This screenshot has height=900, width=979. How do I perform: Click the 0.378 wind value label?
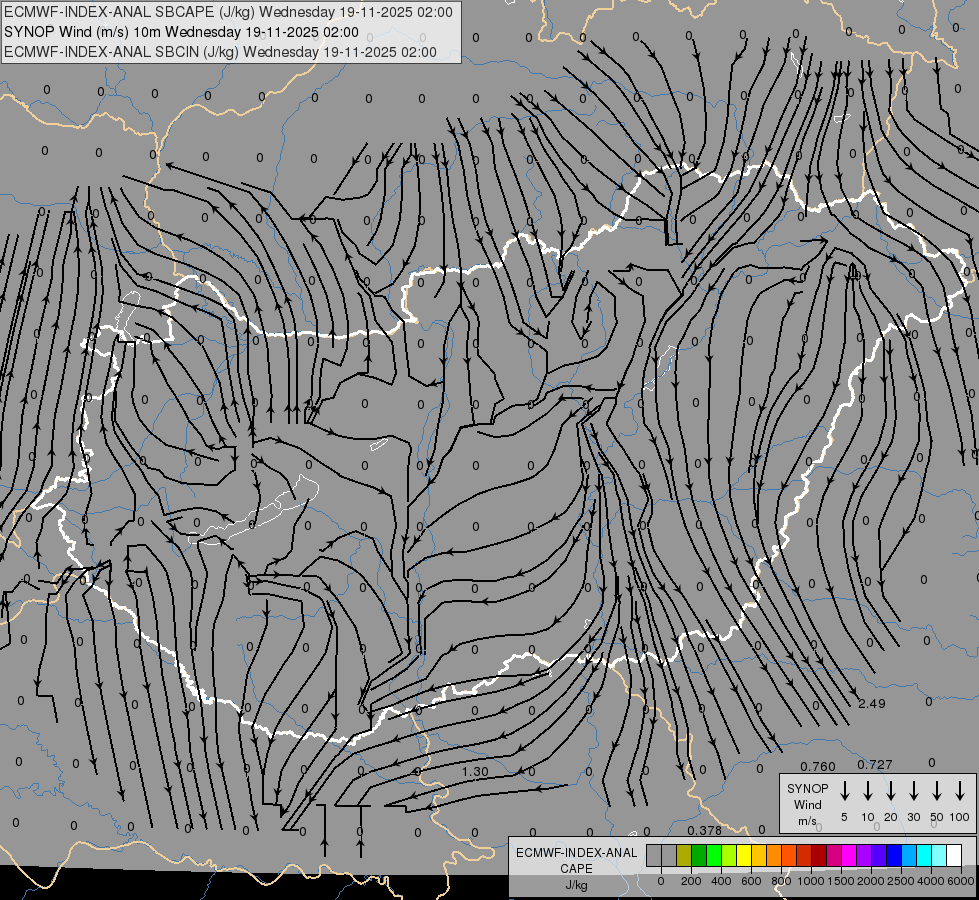coord(704,830)
